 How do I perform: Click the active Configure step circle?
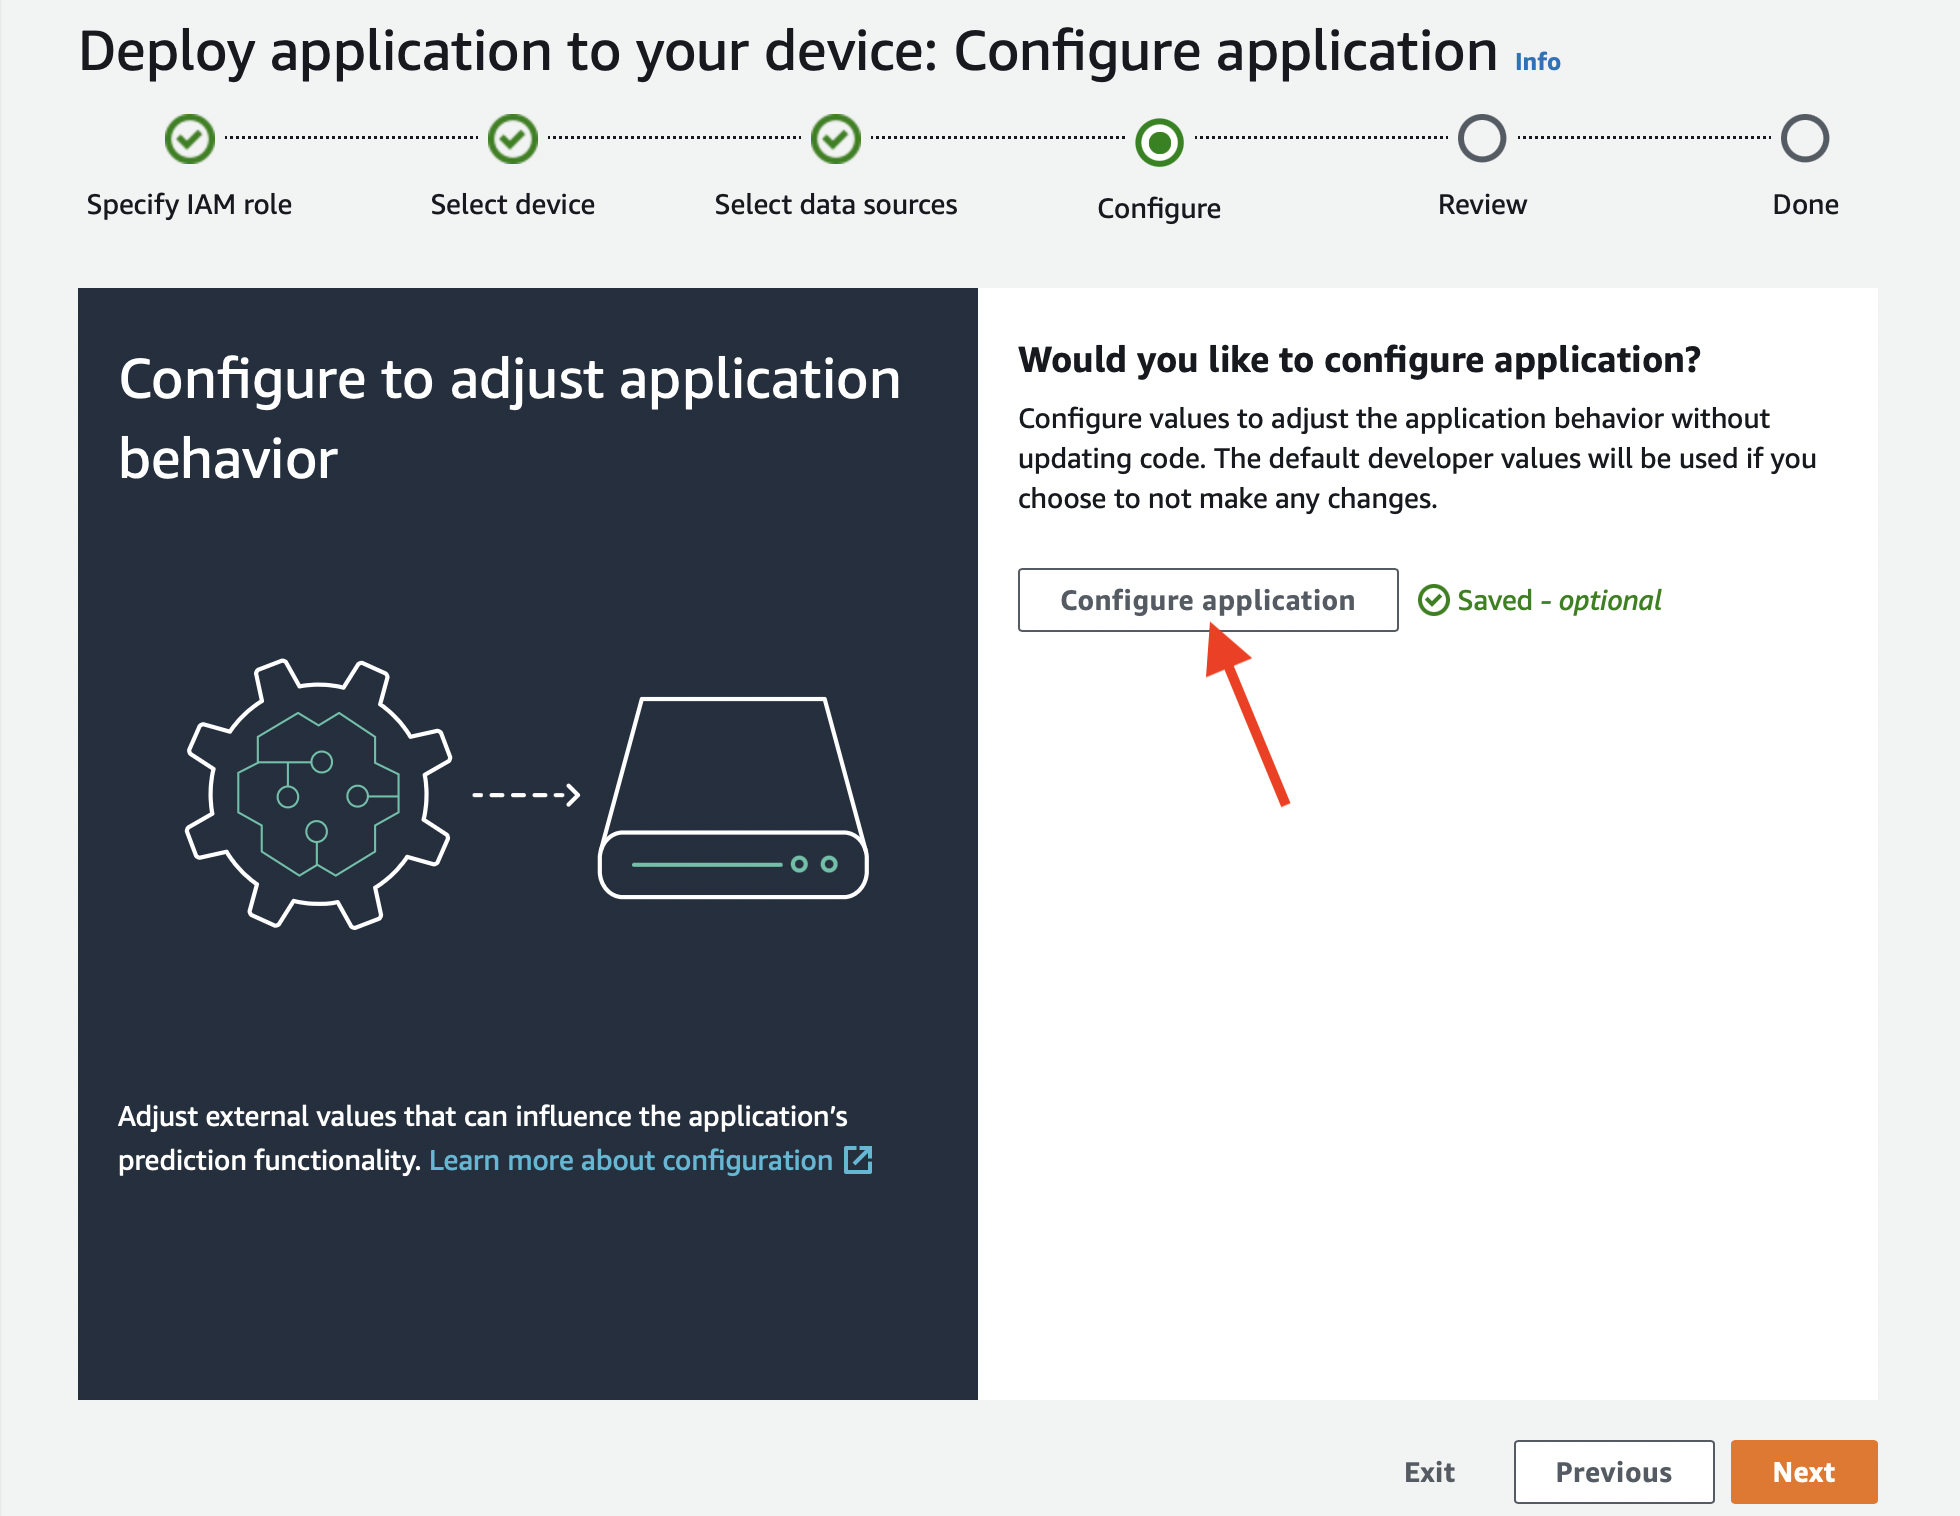click(x=1159, y=143)
